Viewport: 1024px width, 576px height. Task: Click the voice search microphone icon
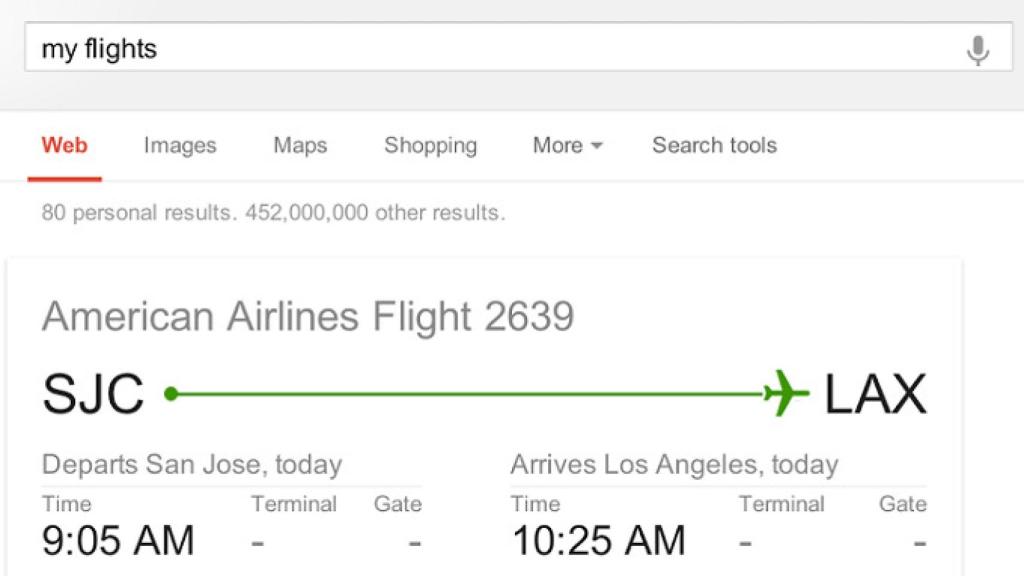tap(978, 48)
